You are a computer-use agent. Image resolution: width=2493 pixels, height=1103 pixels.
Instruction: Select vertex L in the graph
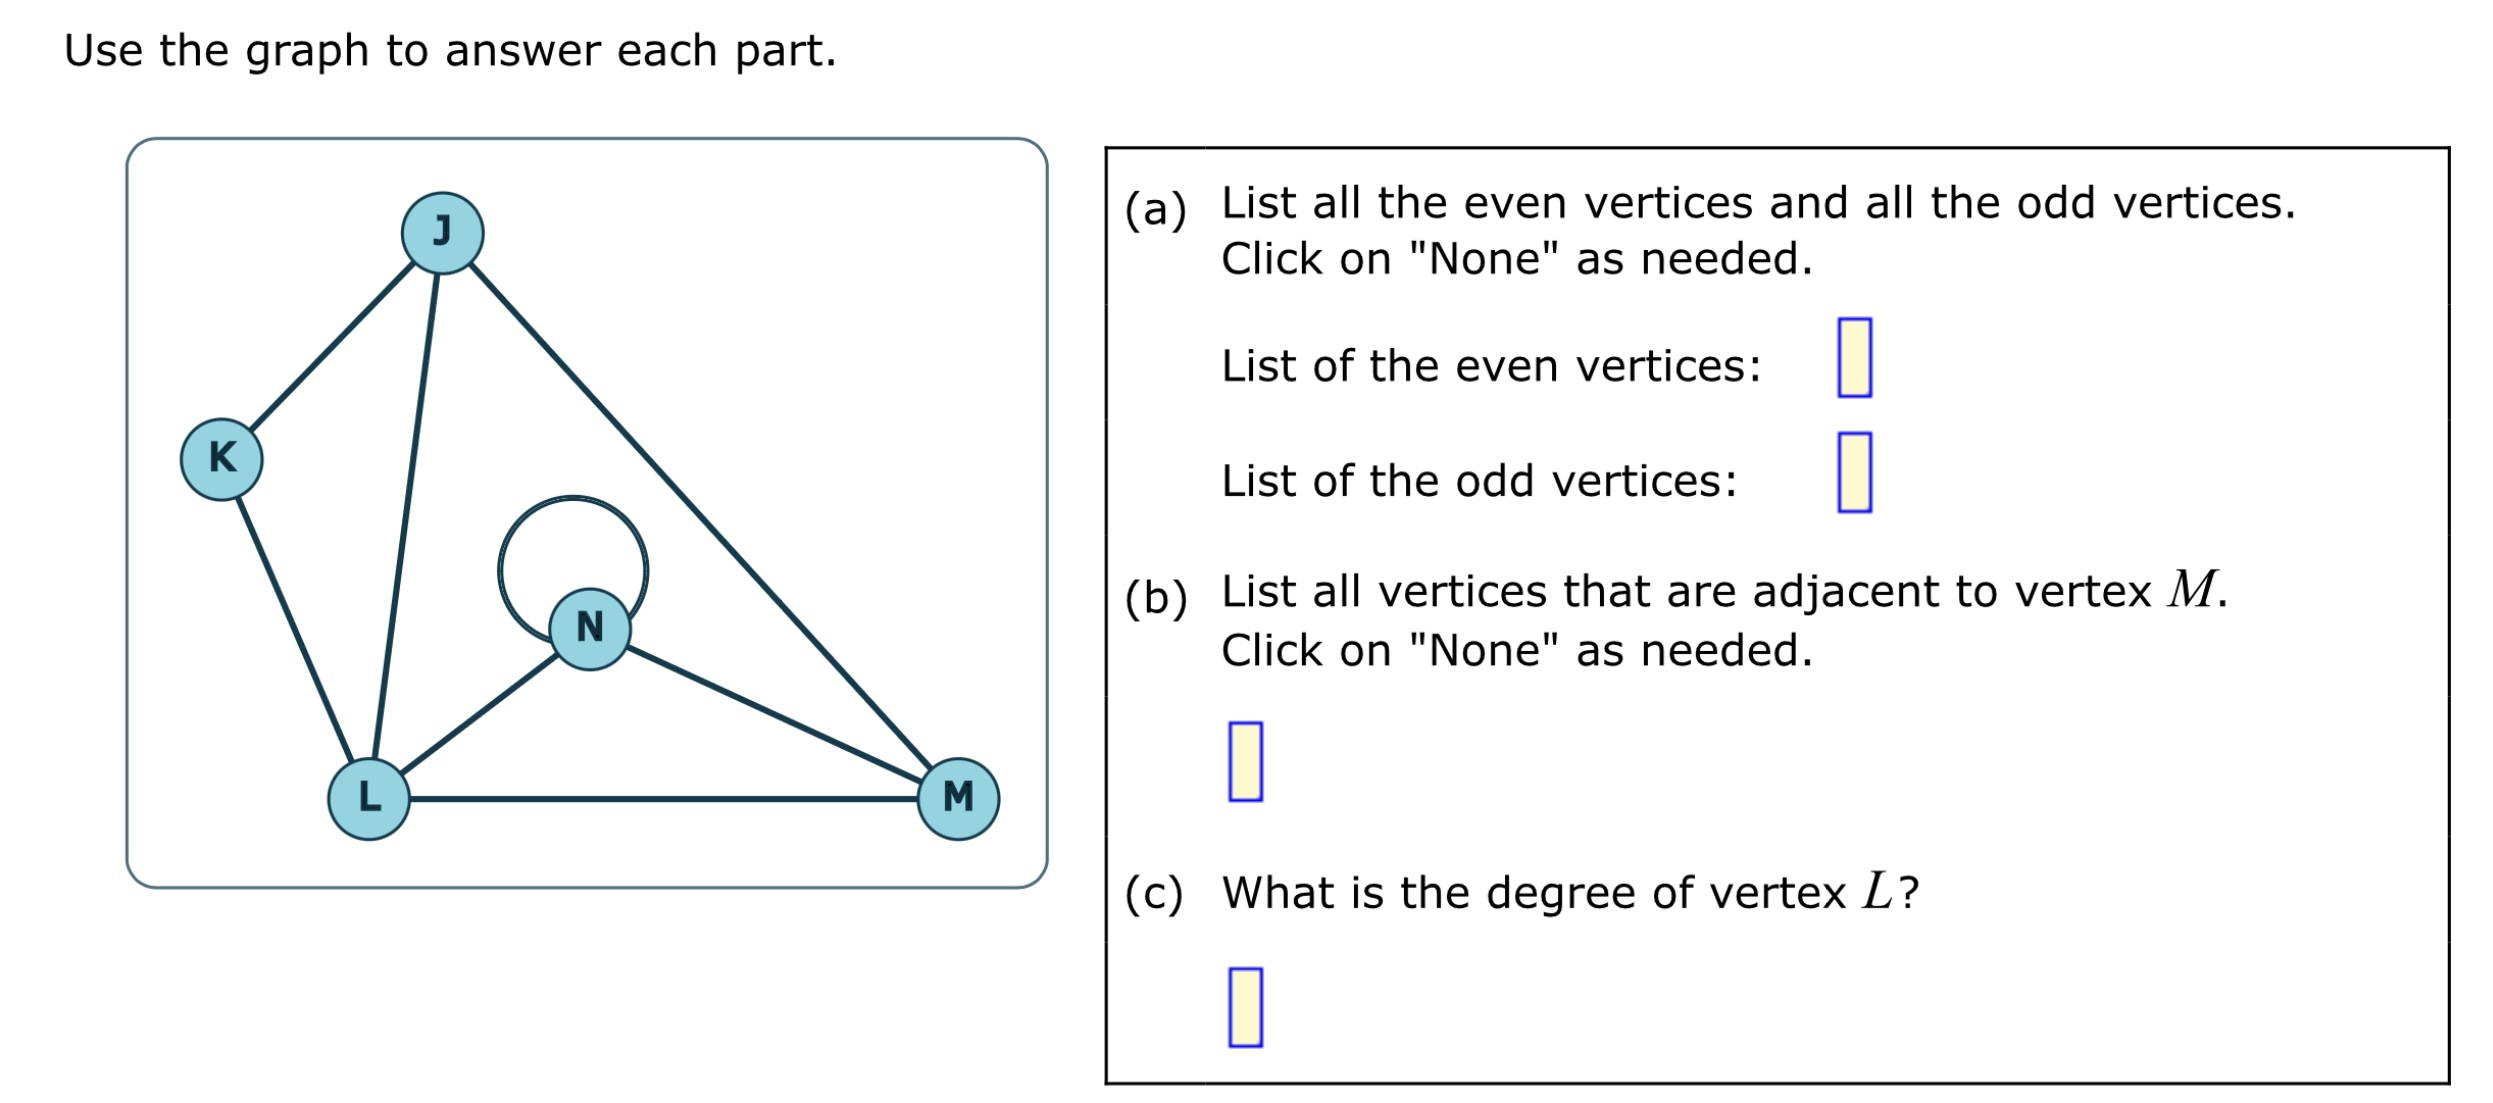pos(369,799)
